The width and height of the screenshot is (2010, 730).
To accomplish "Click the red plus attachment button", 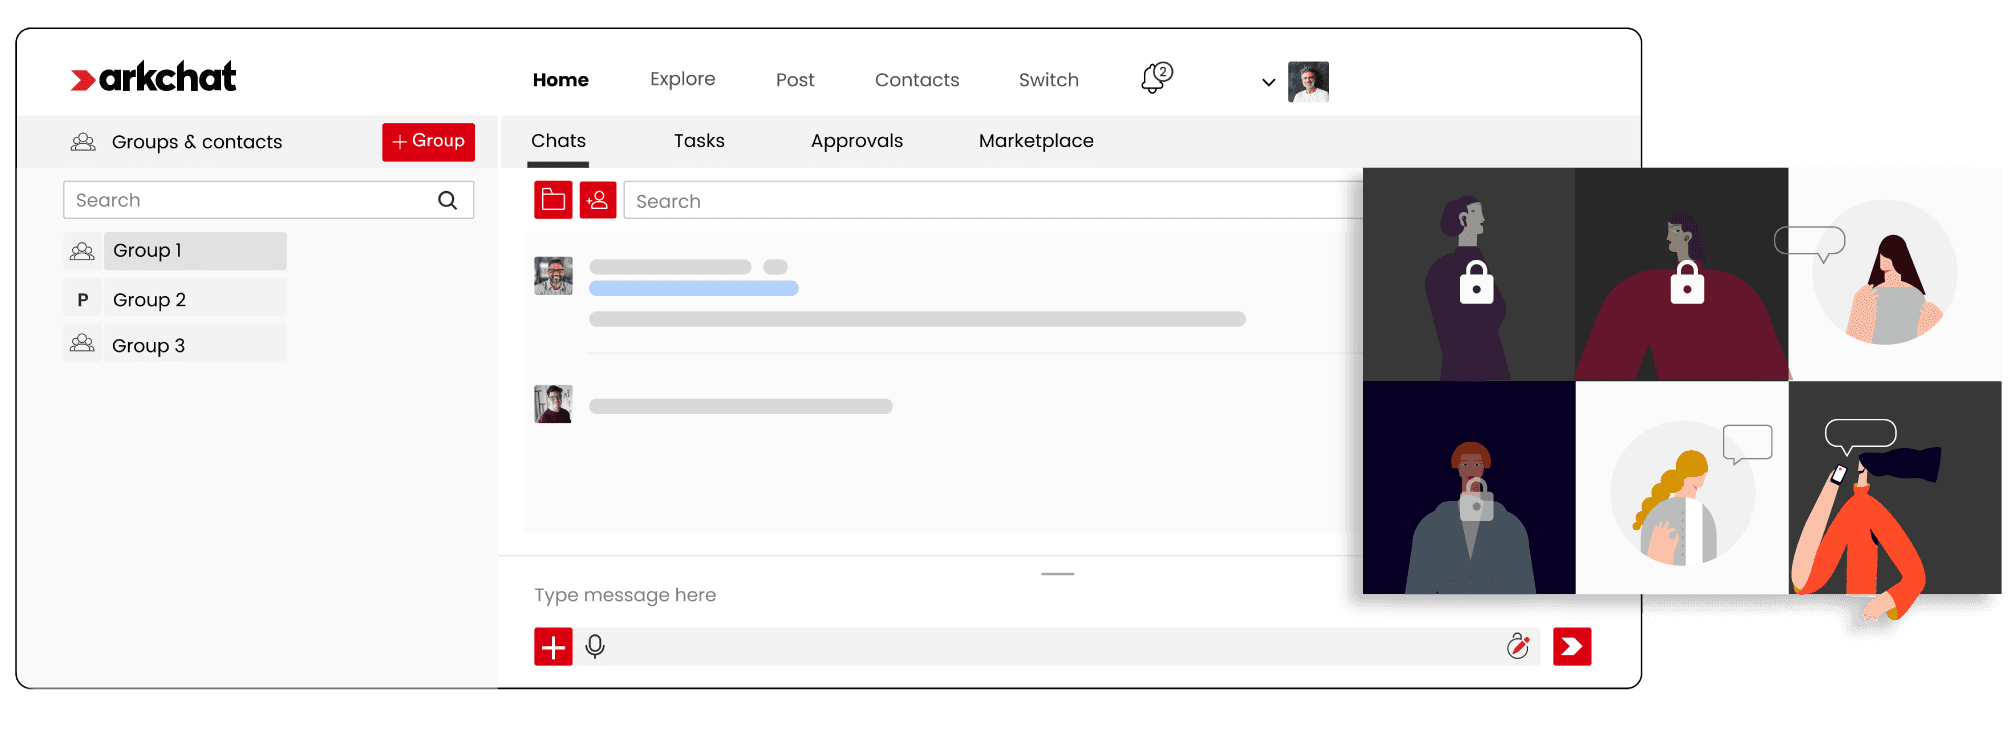I will (553, 647).
